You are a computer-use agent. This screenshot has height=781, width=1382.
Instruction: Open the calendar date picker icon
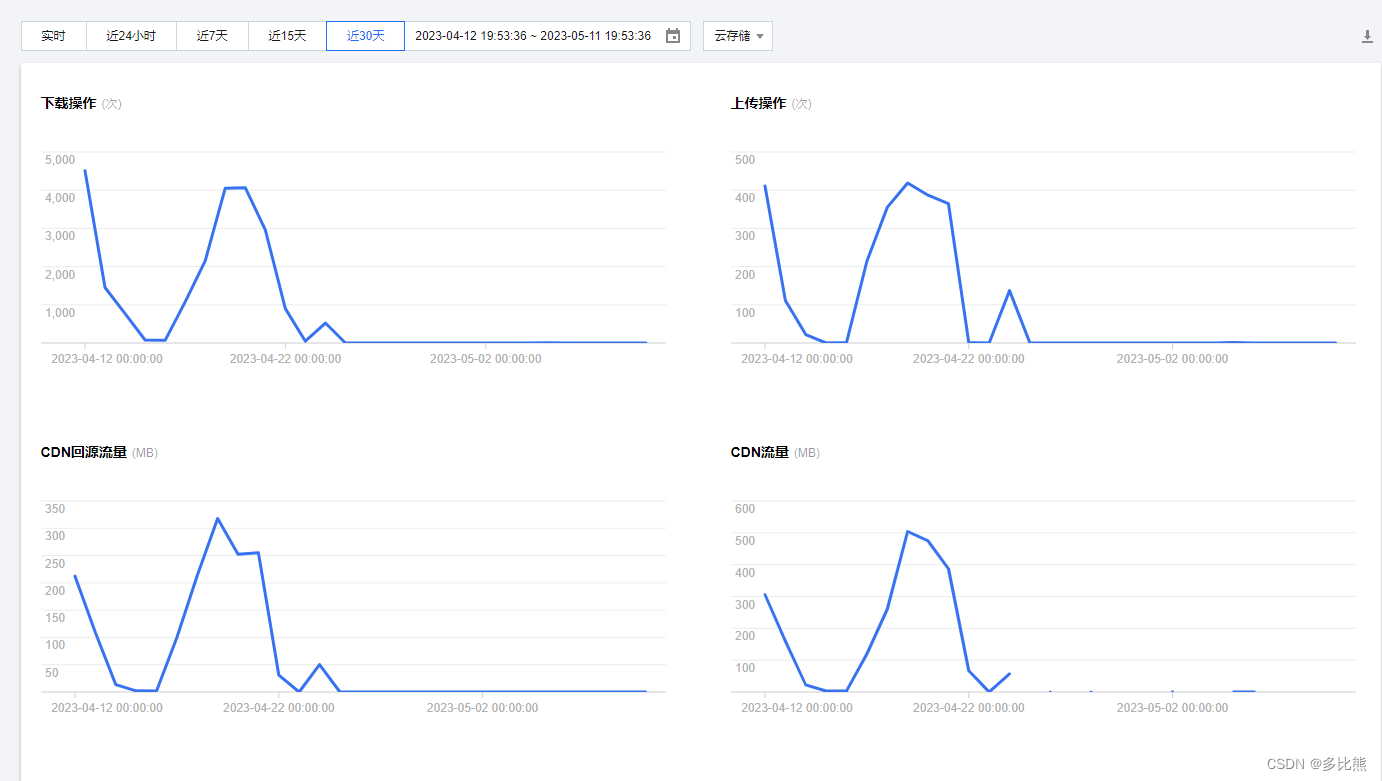[673, 36]
